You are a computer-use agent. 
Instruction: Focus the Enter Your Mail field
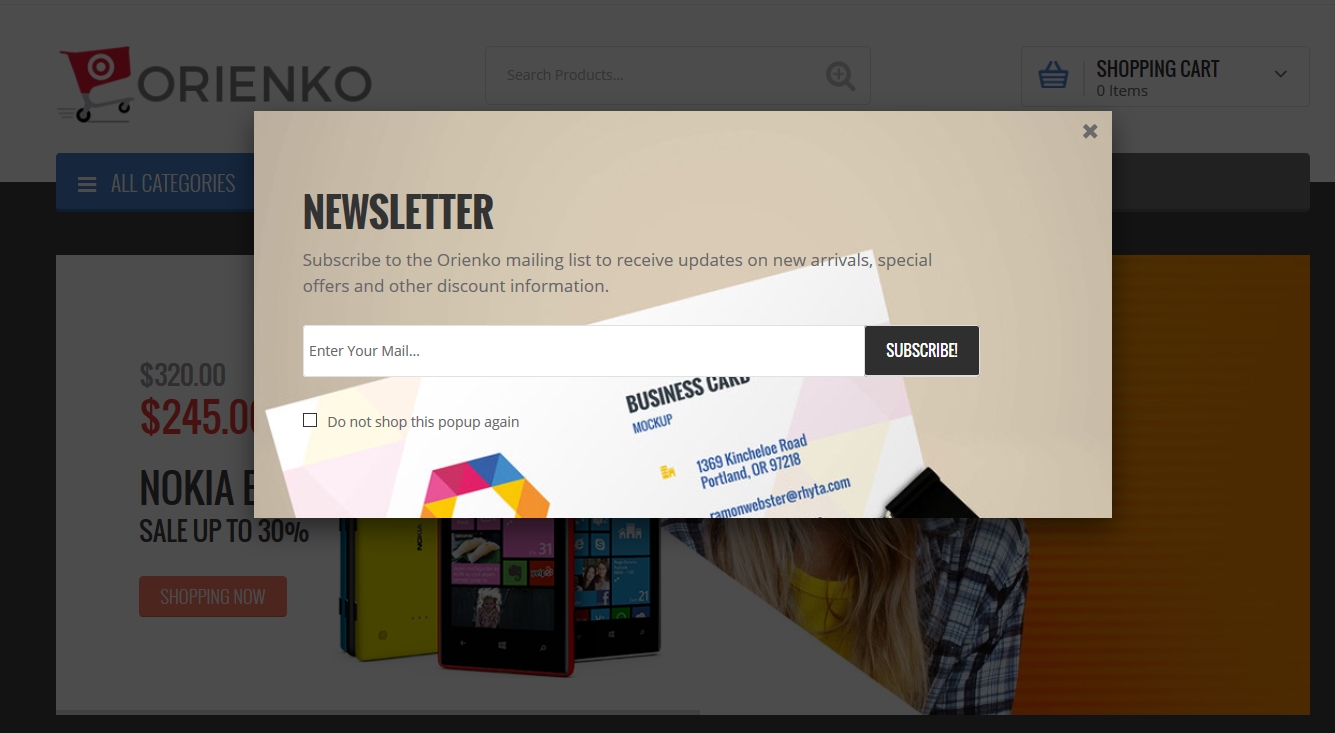pyautogui.click(x=584, y=351)
